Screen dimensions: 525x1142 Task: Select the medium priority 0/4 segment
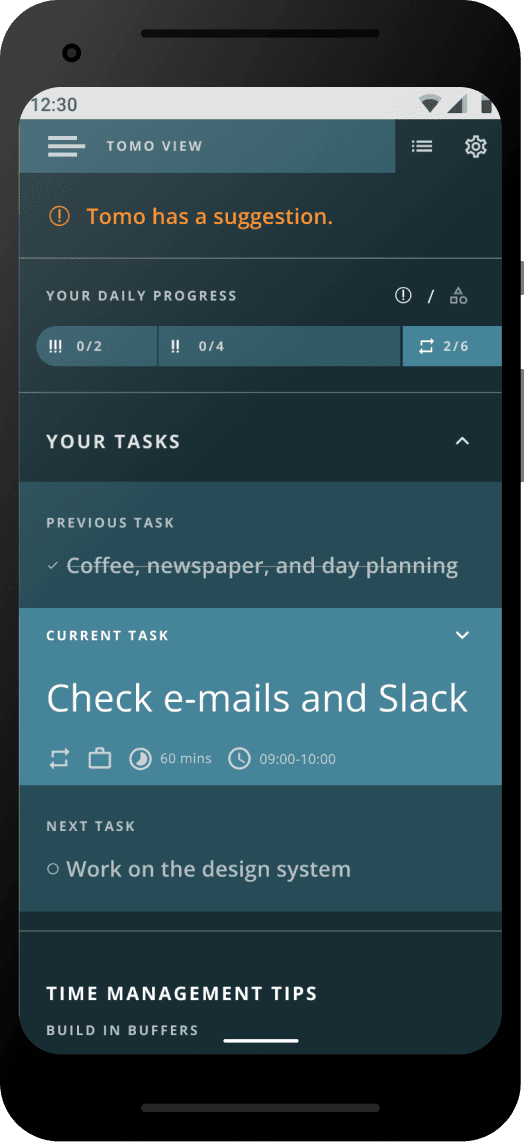point(280,346)
